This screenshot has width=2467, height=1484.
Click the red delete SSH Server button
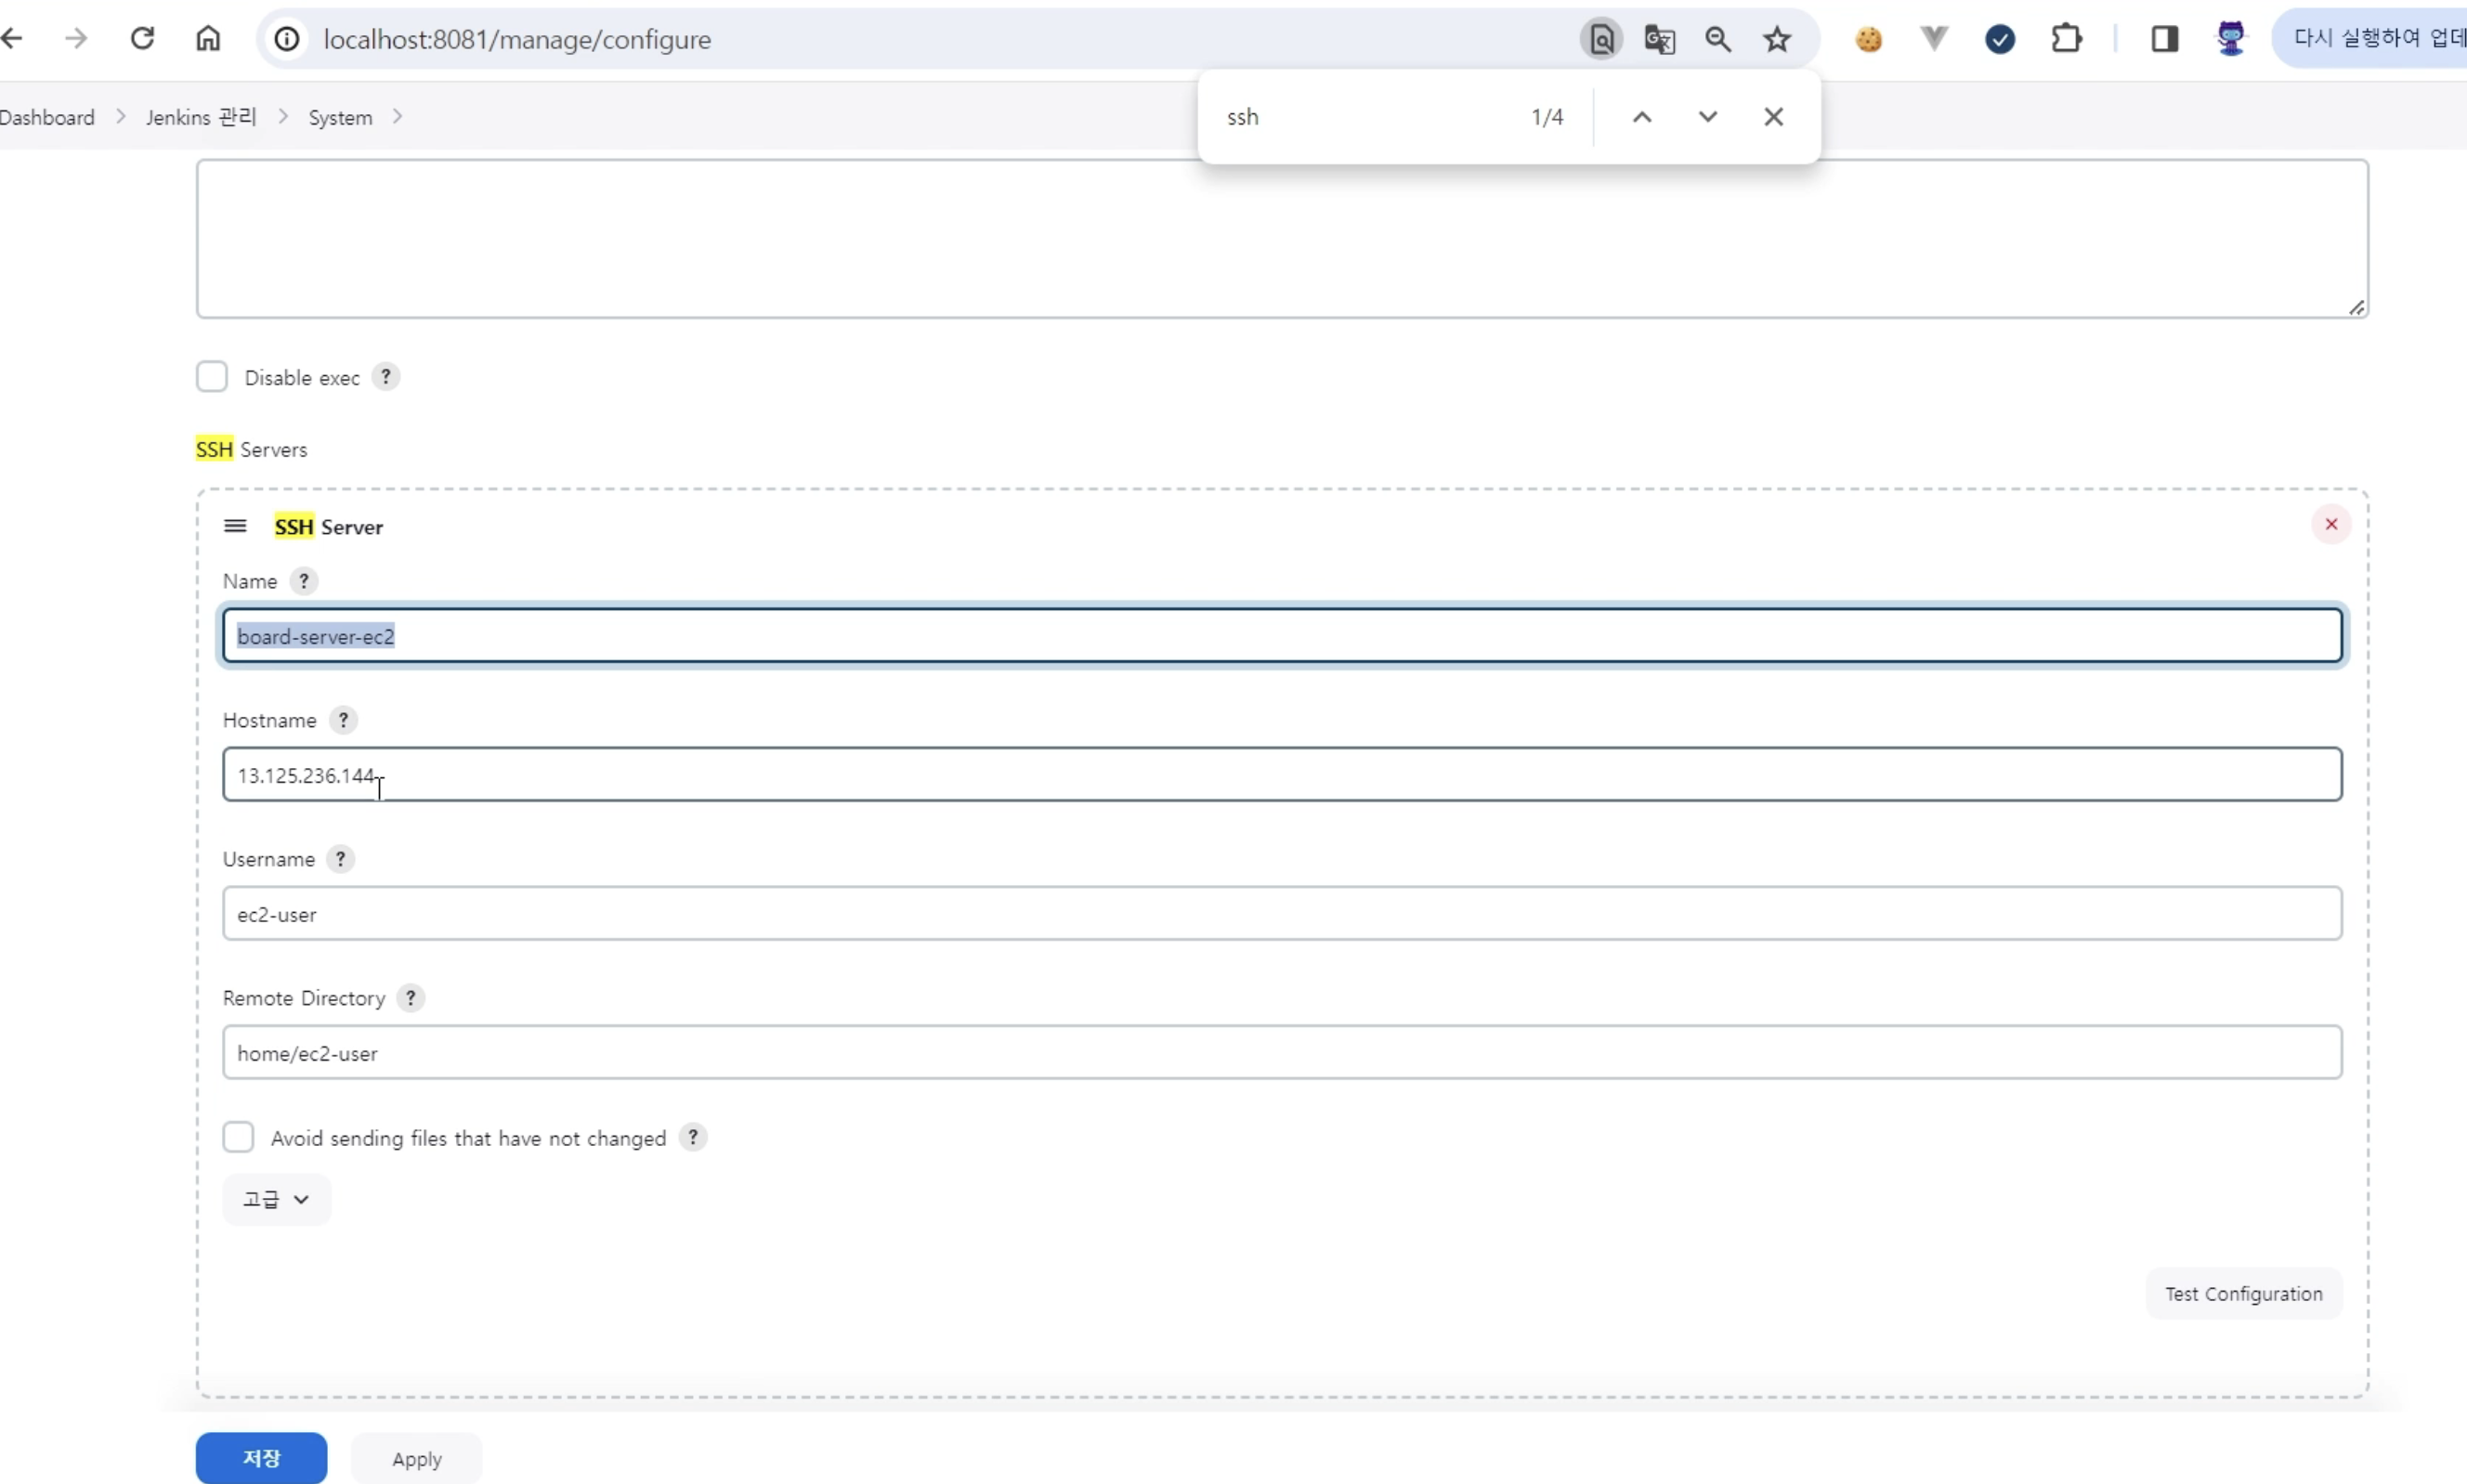coord(2330,524)
